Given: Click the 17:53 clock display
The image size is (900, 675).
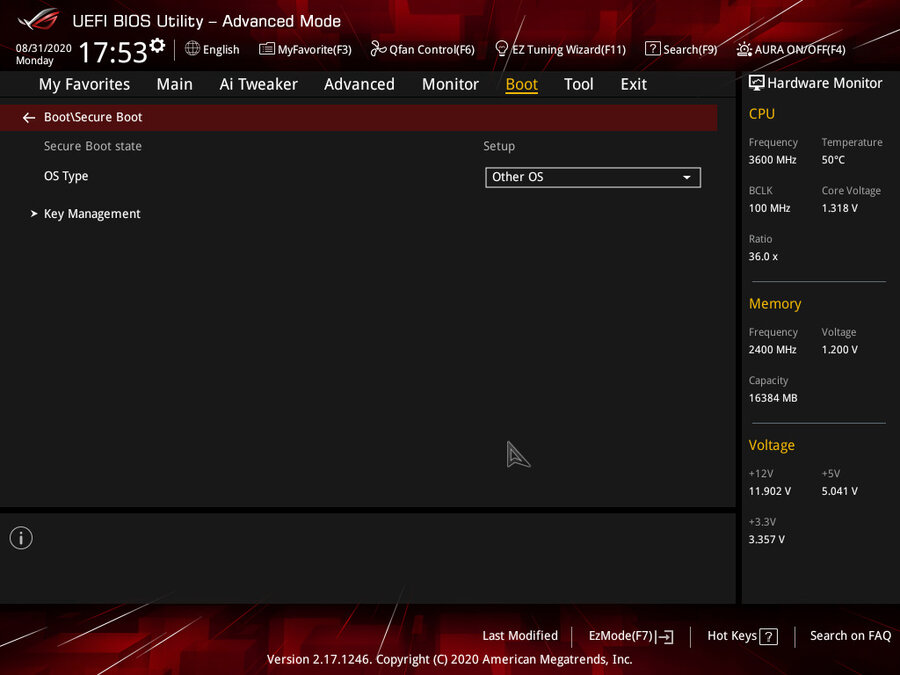Looking at the screenshot, I should (x=113, y=52).
